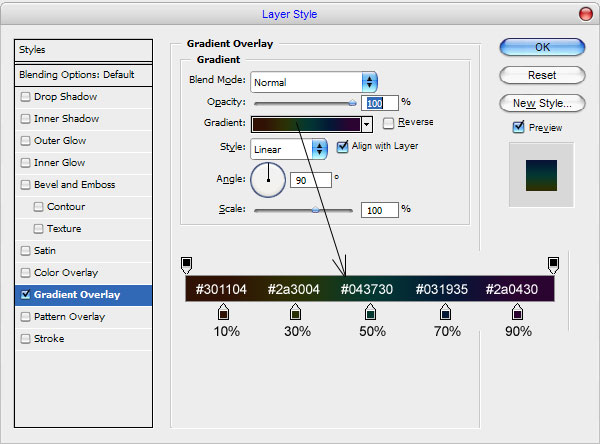The width and height of the screenshot is (600, 444).
Task: Enable the Inner Shadow checkbox
Action: pyautogui.click(x=25, y=119)
